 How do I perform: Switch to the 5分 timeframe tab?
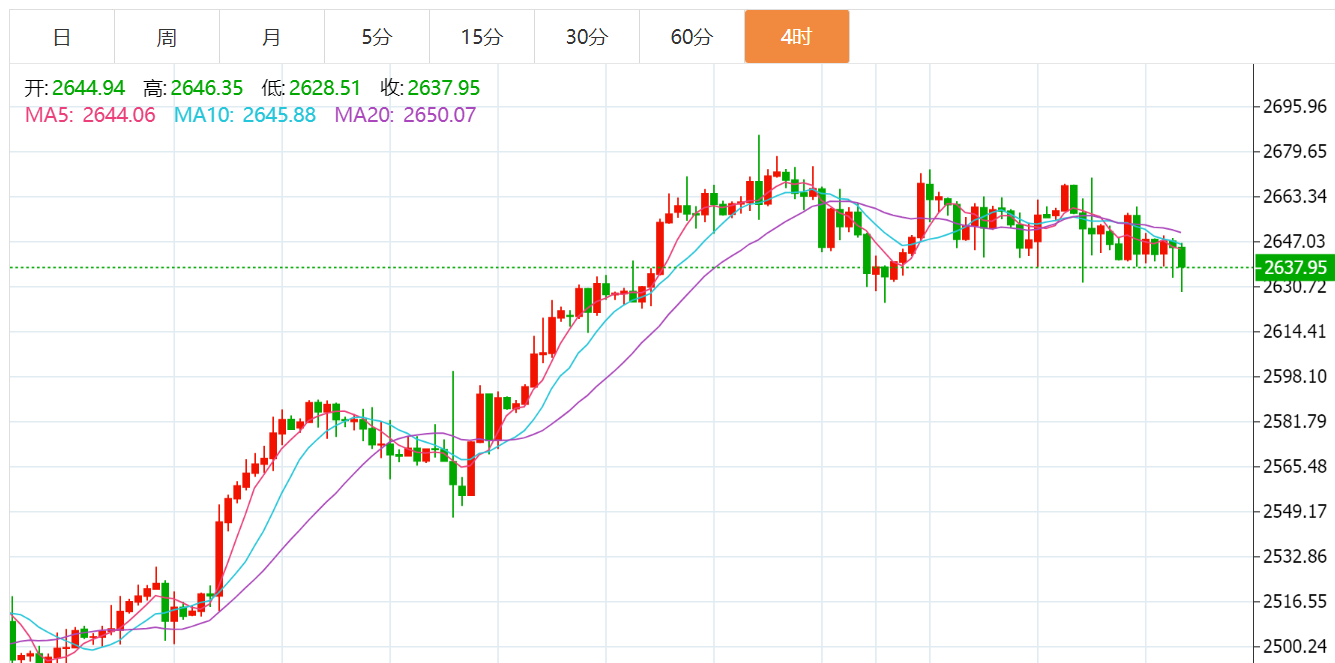click(x=377, y=37)
